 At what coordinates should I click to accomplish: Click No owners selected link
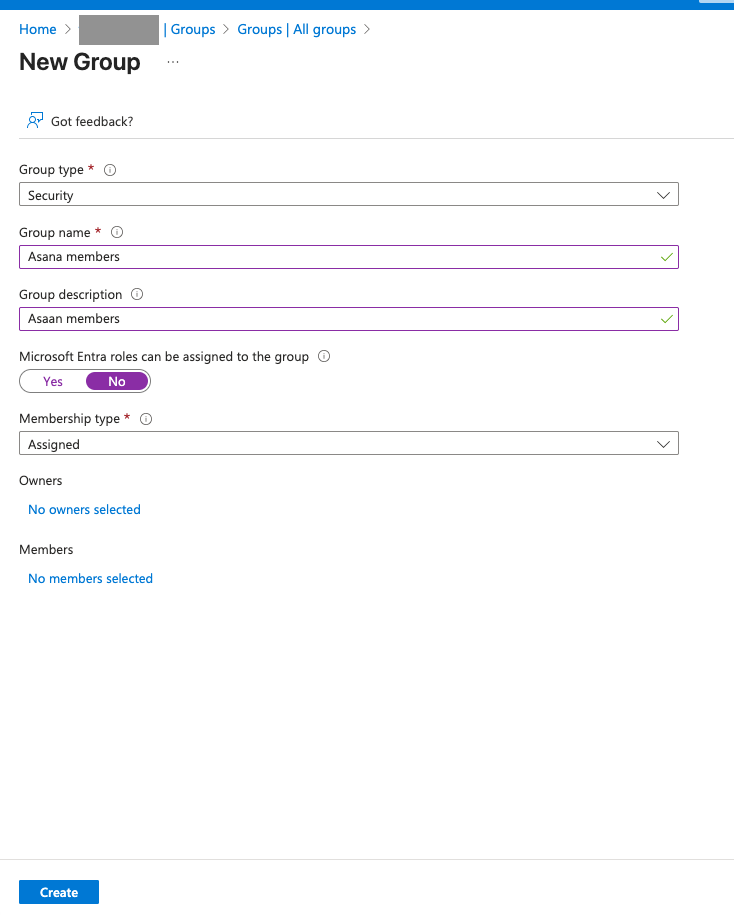[84, 510]
